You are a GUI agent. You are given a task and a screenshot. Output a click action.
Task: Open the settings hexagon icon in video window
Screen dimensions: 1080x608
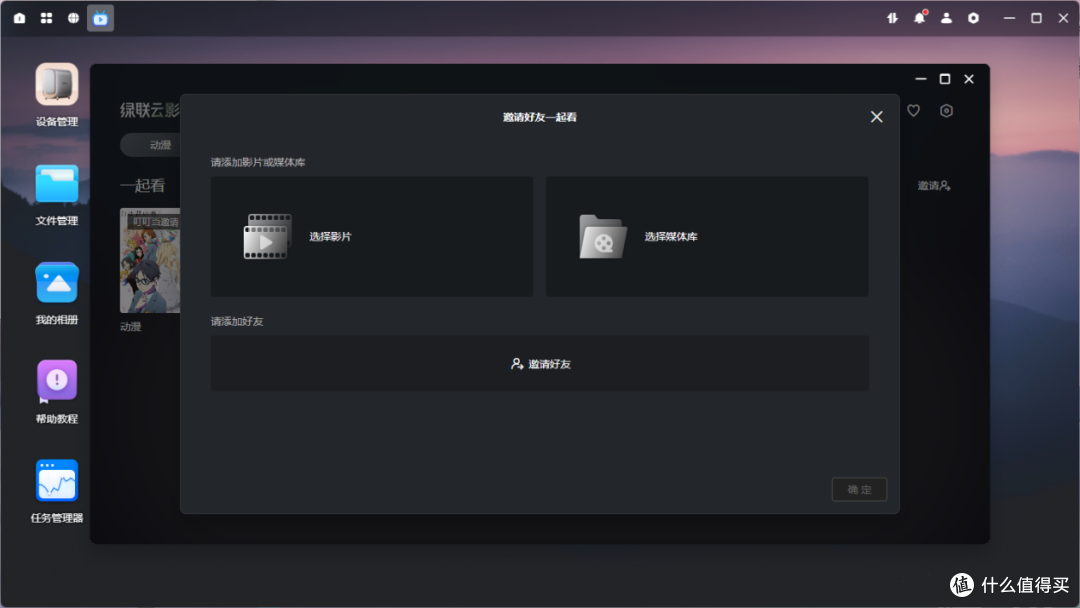[x=946, y=110]
